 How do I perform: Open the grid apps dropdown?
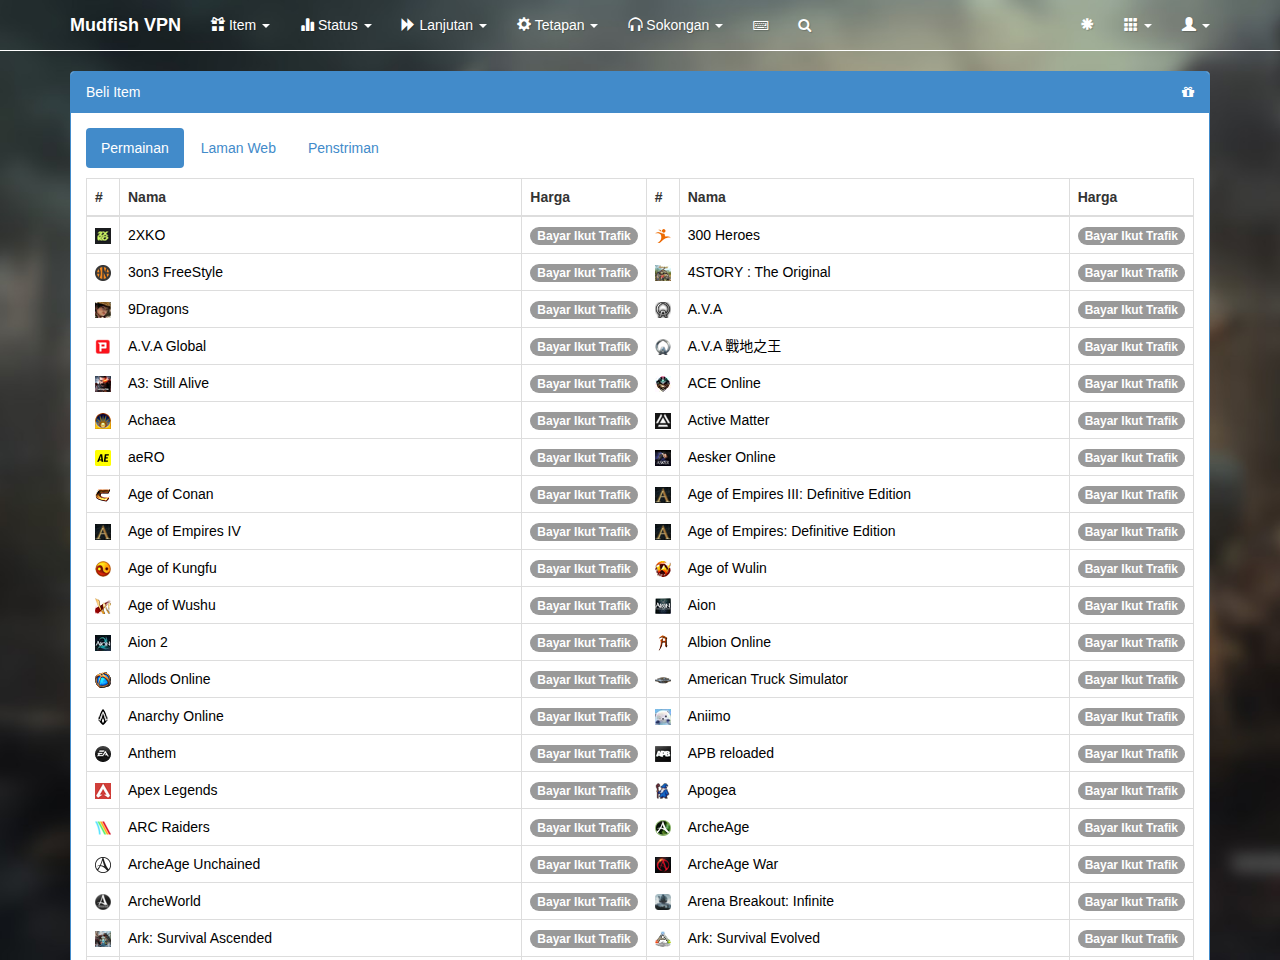click(1137, 25)
